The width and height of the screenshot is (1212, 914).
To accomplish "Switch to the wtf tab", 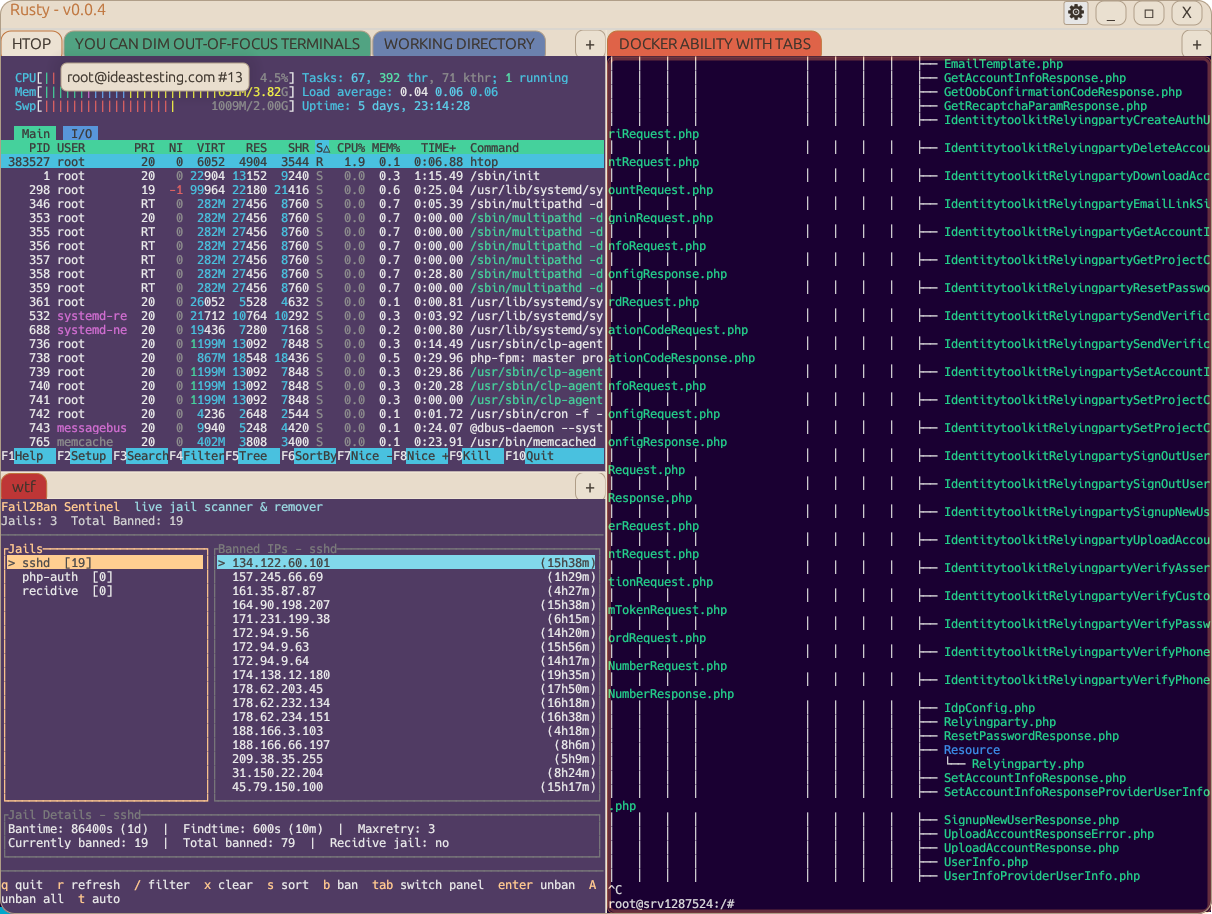I will click(24, 487).
